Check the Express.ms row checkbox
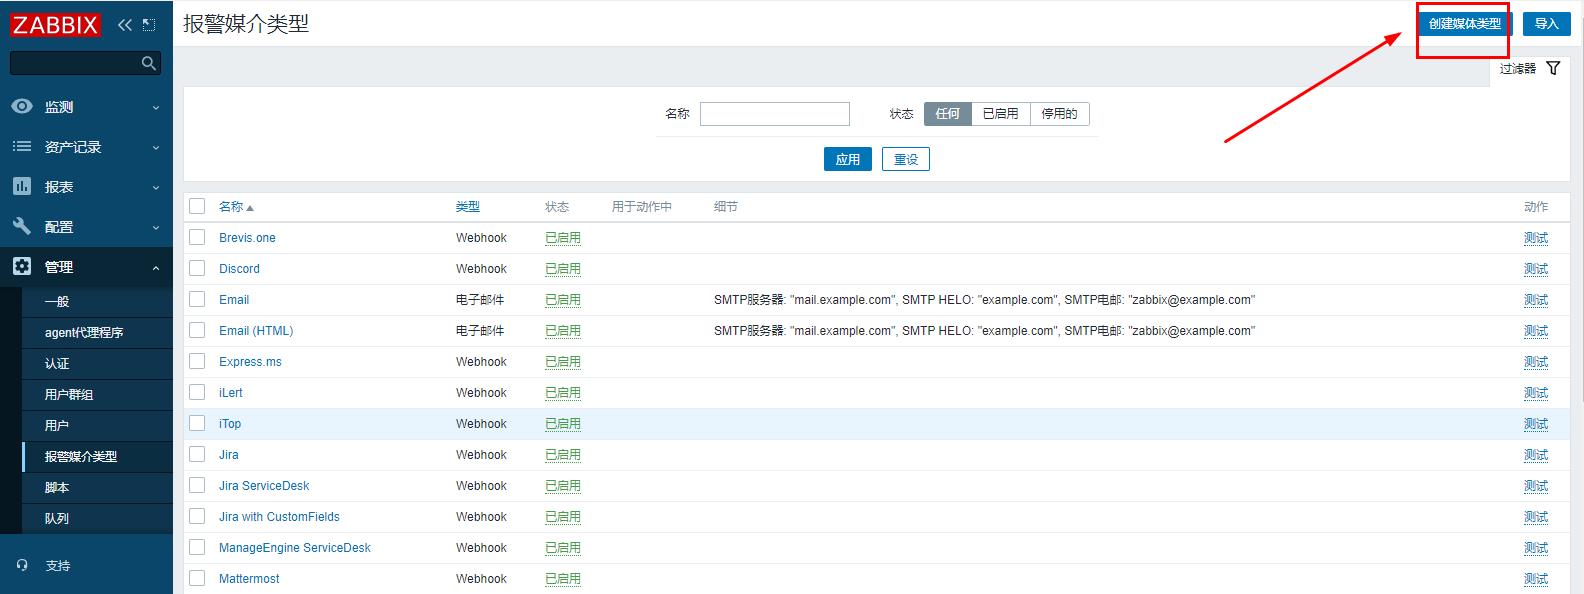The image size is (1584, 594). [x=197, y=361]
